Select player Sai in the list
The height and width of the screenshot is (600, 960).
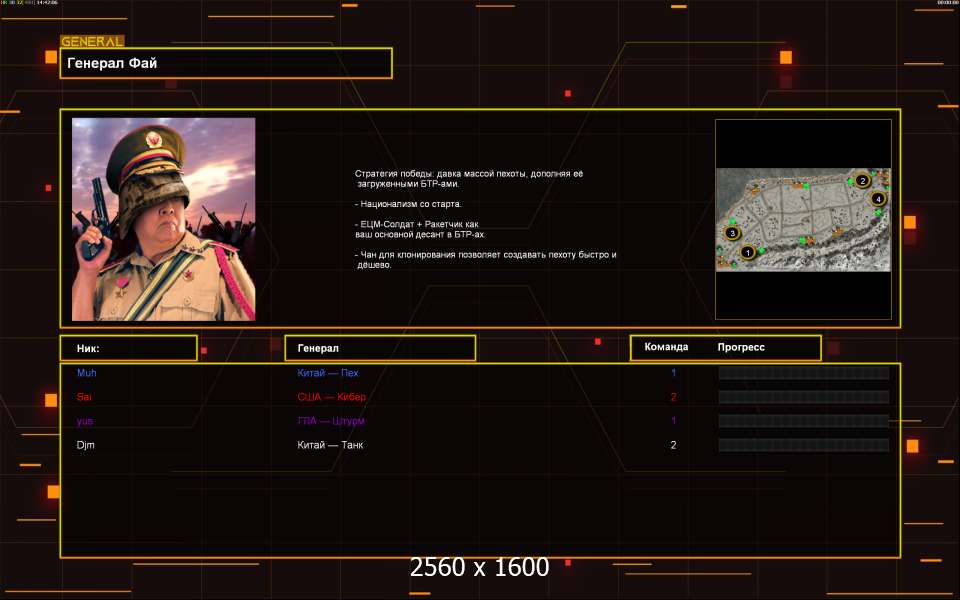point(84,397)
